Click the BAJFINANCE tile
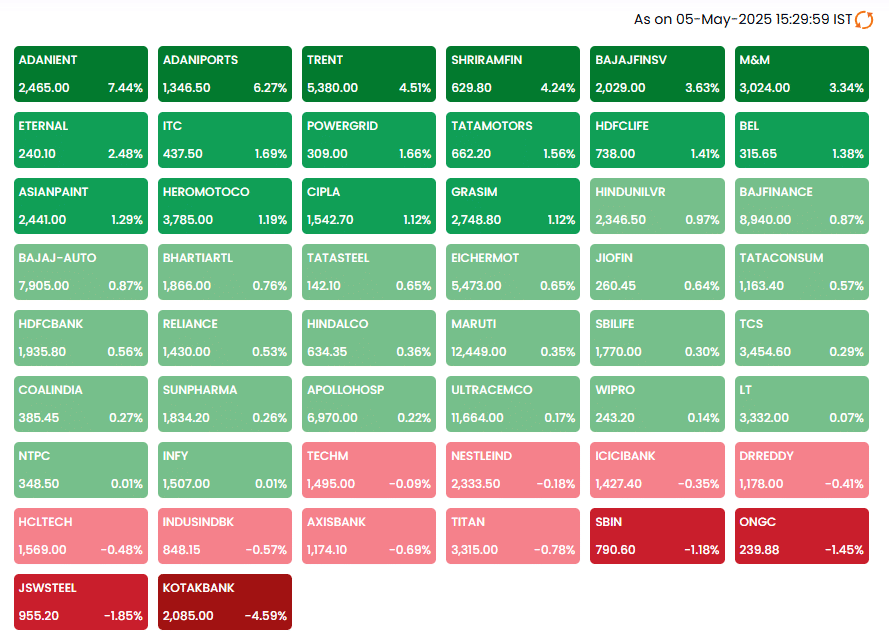This screenshot has height=639, width=889. tap(801, 206)
